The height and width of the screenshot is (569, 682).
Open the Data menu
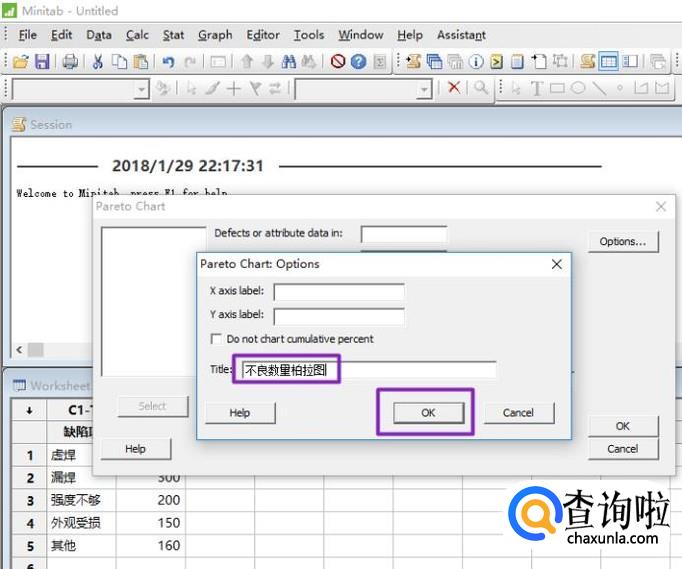click(x=99, y=35)
